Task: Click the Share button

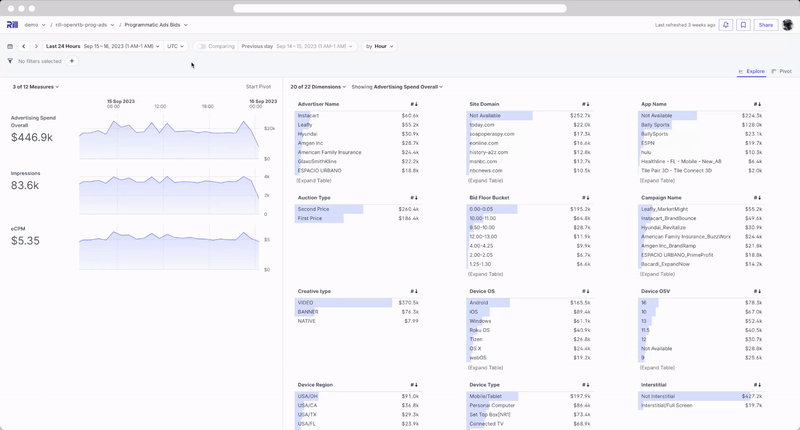Action: click(765, 25)
